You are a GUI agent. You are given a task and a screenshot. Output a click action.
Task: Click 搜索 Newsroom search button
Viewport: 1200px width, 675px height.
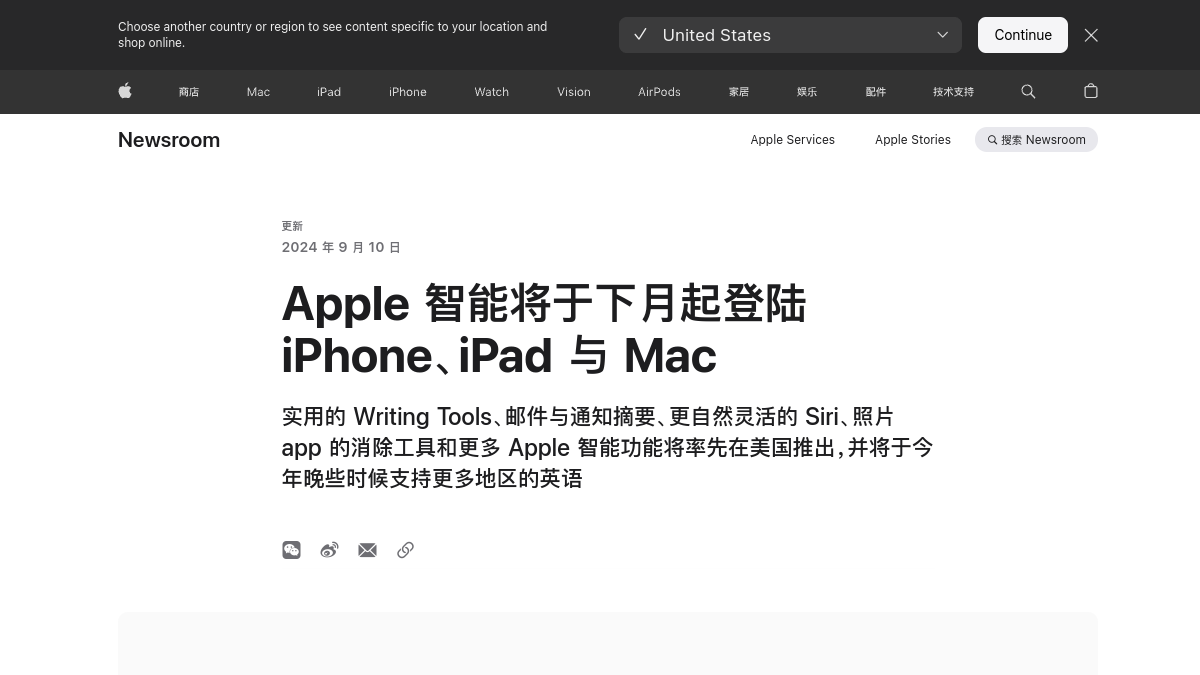(1036, 140)
